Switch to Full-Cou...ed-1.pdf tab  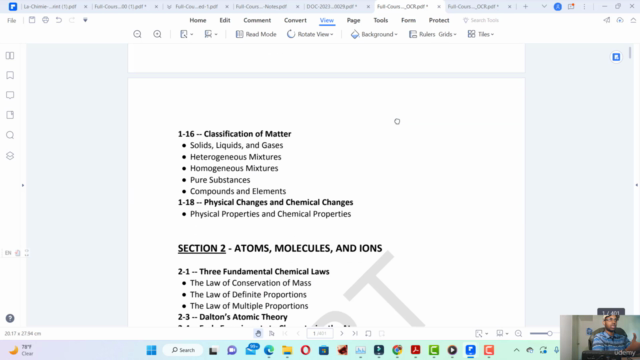point(196,7)
